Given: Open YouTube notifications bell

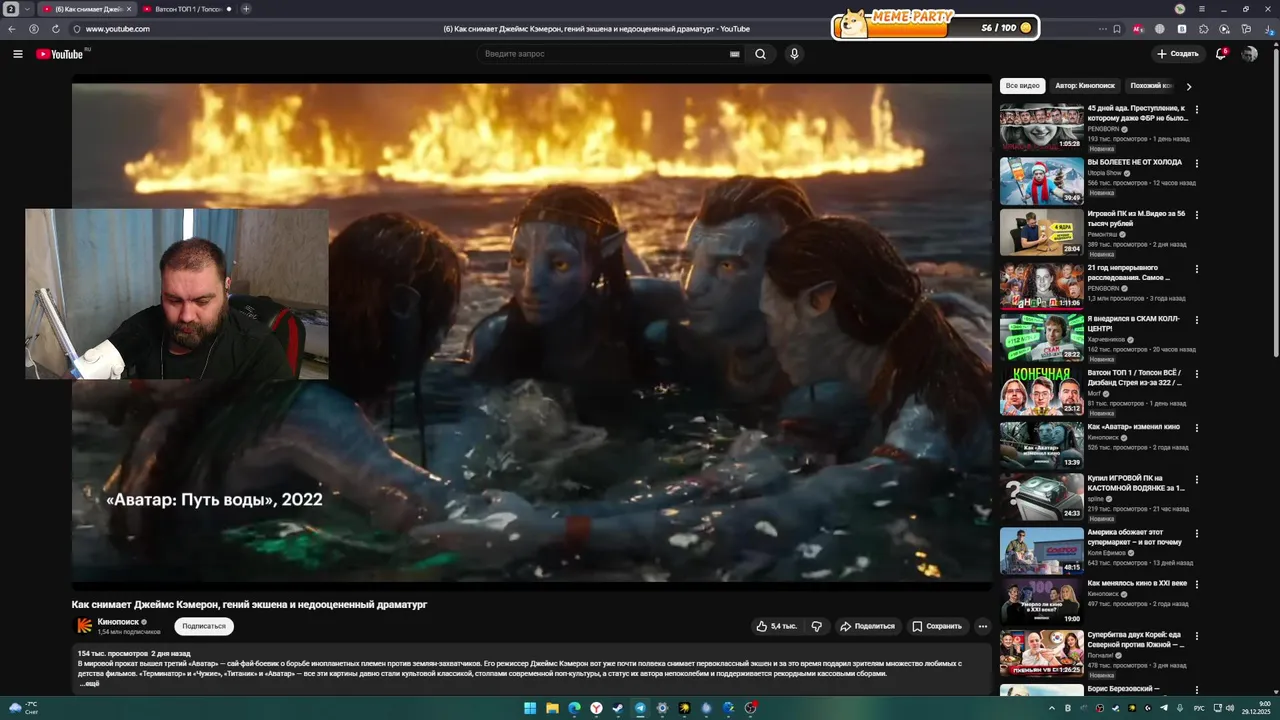Looking at the screenshot, I should (1221, 54).
